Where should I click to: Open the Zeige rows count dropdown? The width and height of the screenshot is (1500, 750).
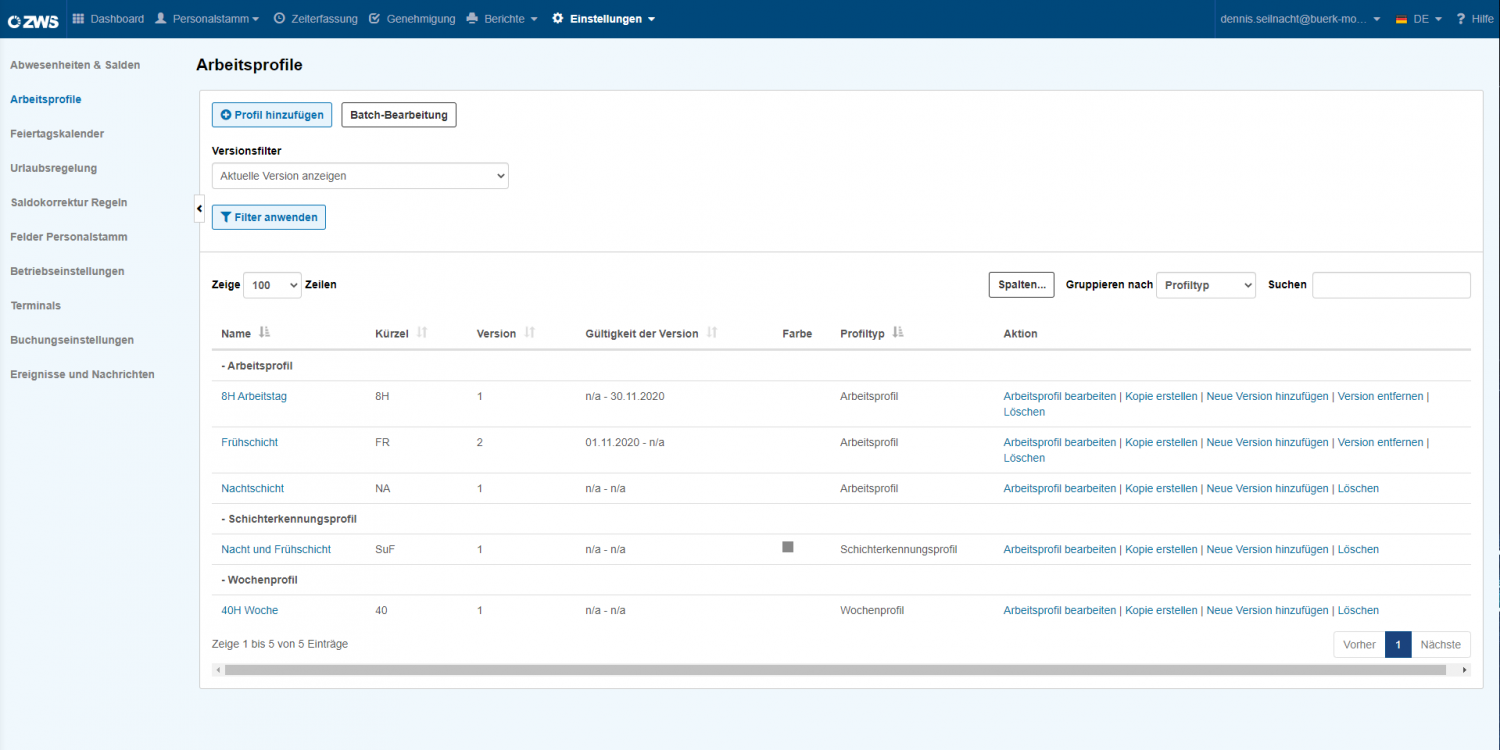pyautogui.click(x=272, y=285)
